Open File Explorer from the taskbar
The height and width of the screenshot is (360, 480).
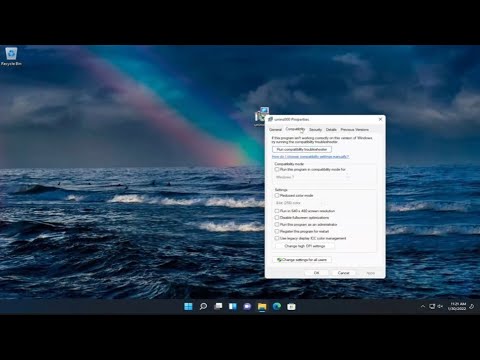(x=262, y=306)
